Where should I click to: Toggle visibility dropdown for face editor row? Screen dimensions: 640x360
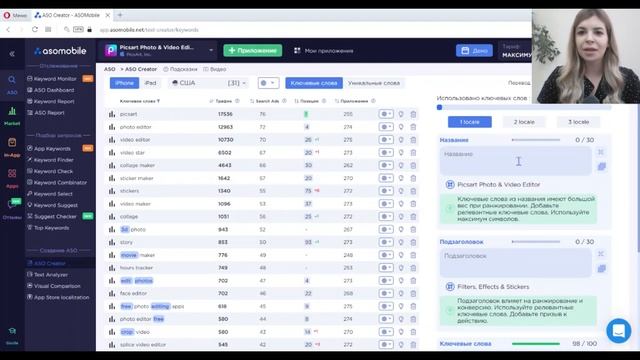(386, 293)
